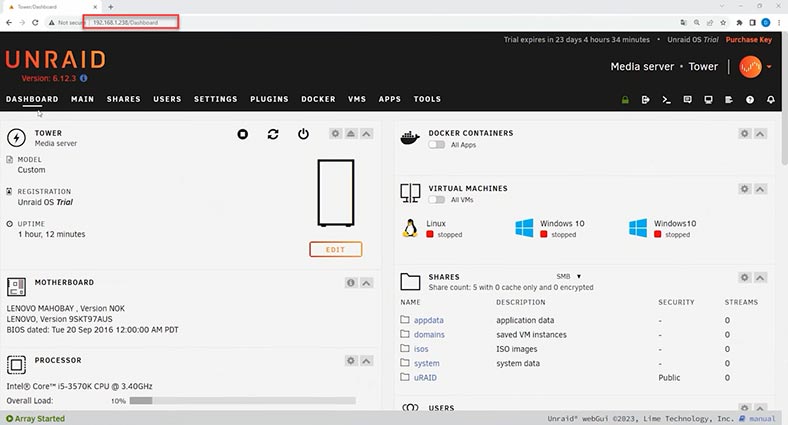Click the reboot server icon in Tower panel
Screen dimensions: 788x425
[x=273, y=134]
